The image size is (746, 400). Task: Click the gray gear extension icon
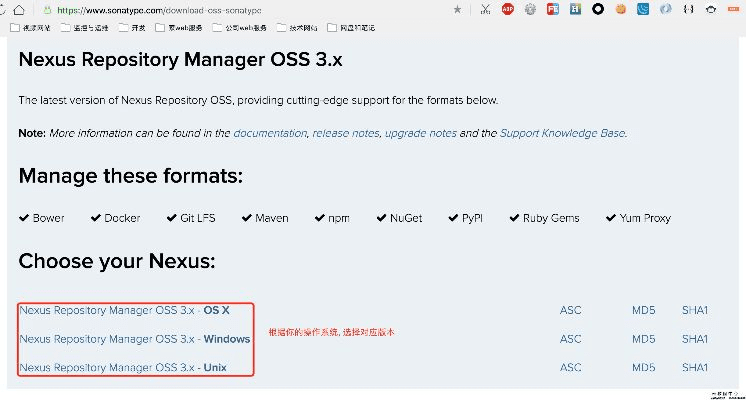click(530, 9)
